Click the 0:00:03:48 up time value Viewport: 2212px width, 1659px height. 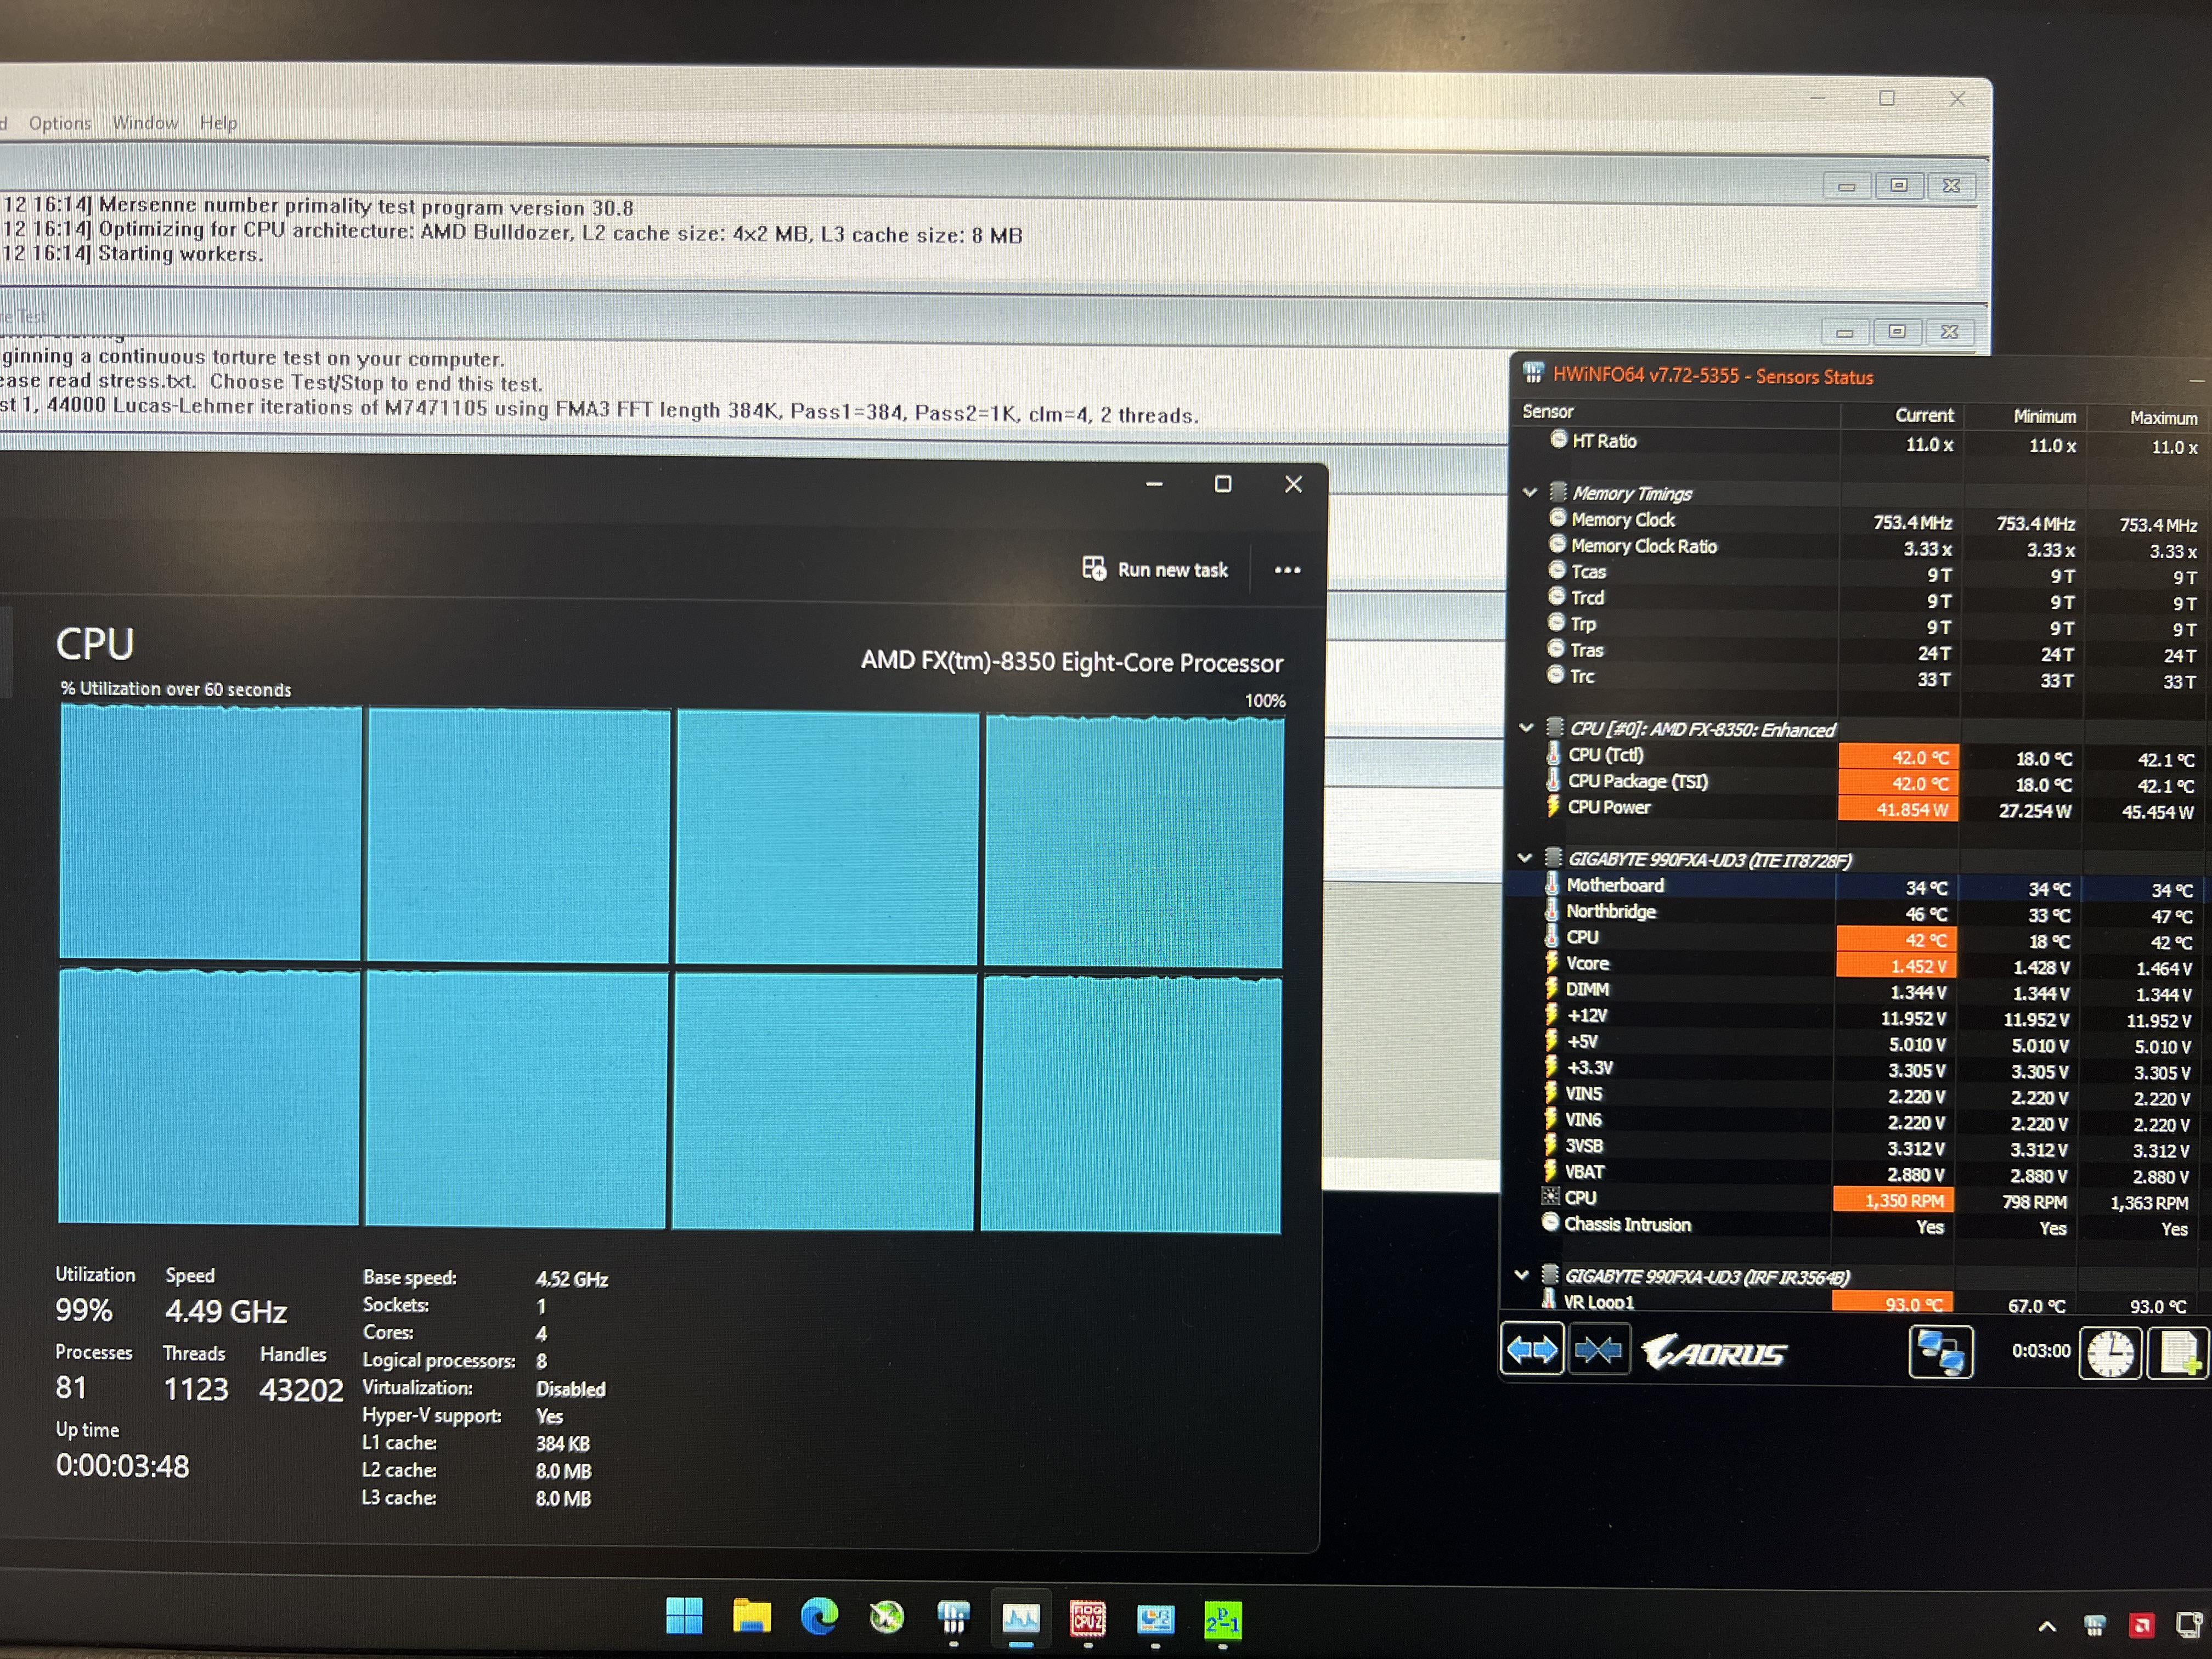(122, 1466)
